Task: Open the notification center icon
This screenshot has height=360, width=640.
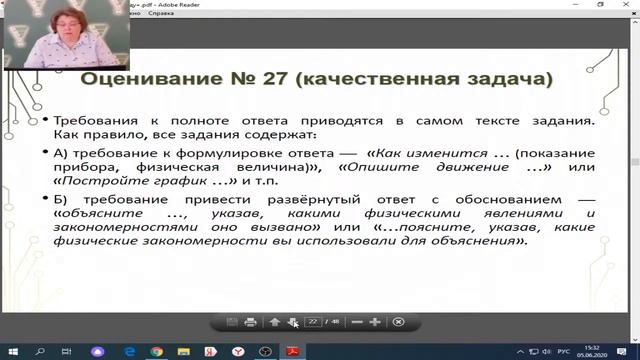Action: pos(622,351)
